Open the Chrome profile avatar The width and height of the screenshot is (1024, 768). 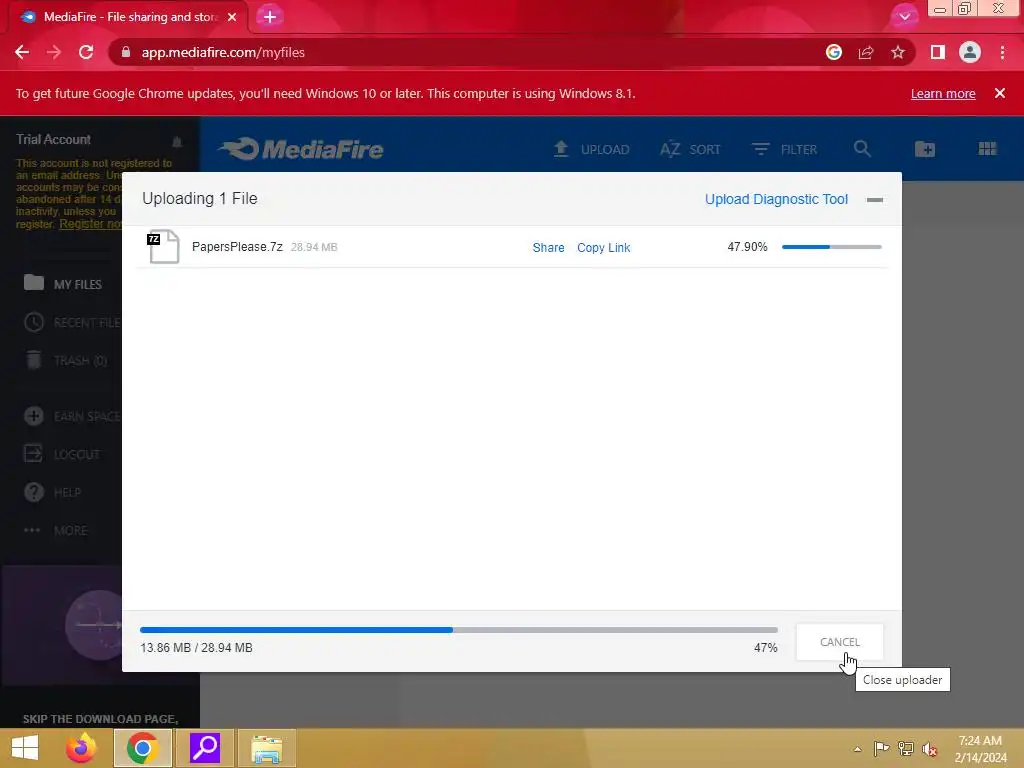coord(970,52)
